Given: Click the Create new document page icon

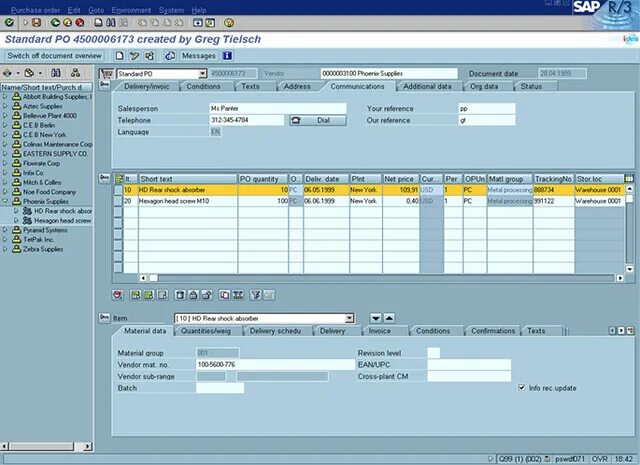Looking at the screenshot, I should tap(119, 56).
